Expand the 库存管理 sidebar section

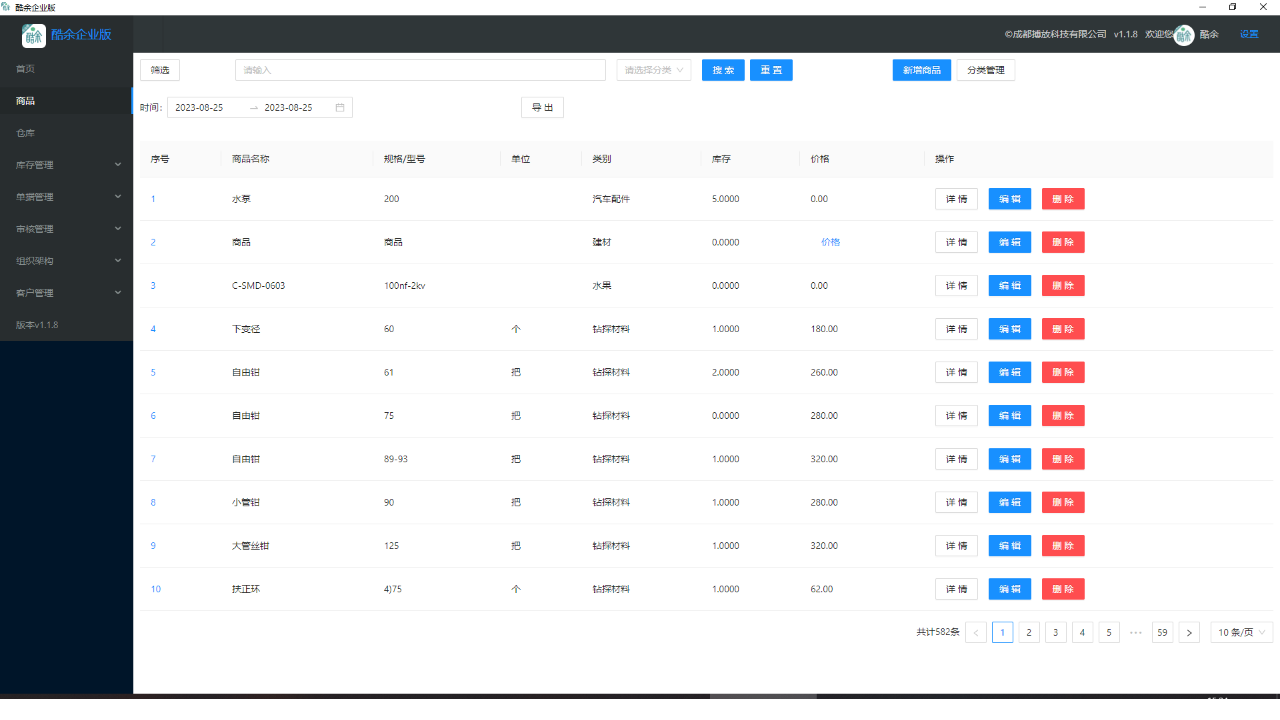(66, 164)
